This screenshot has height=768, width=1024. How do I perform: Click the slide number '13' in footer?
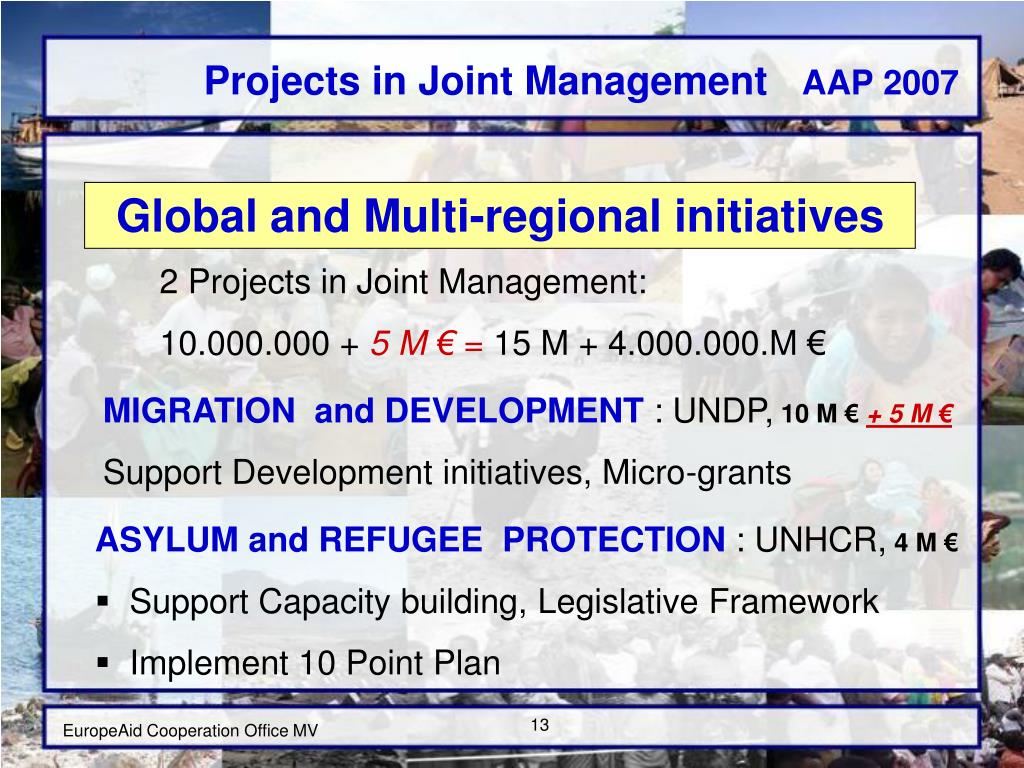pyautogui.click(x=540, y=725)
